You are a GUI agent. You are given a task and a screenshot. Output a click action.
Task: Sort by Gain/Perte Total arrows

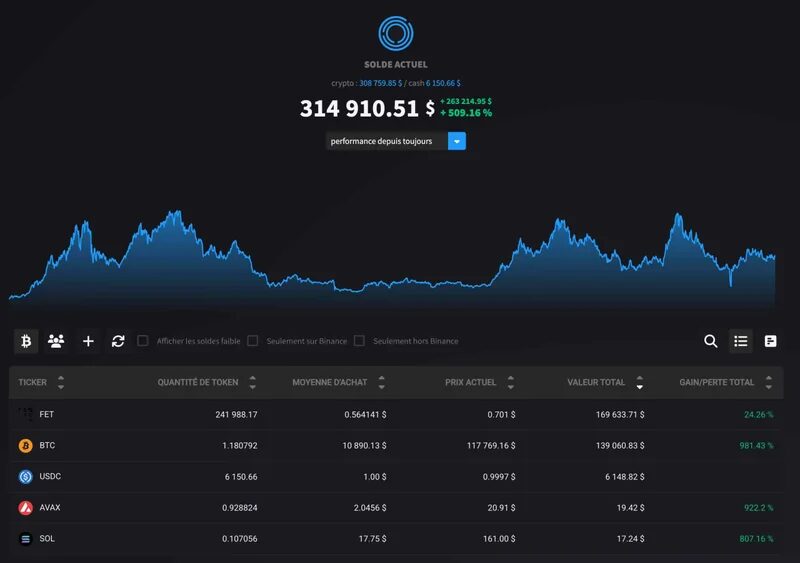(769, 382)
